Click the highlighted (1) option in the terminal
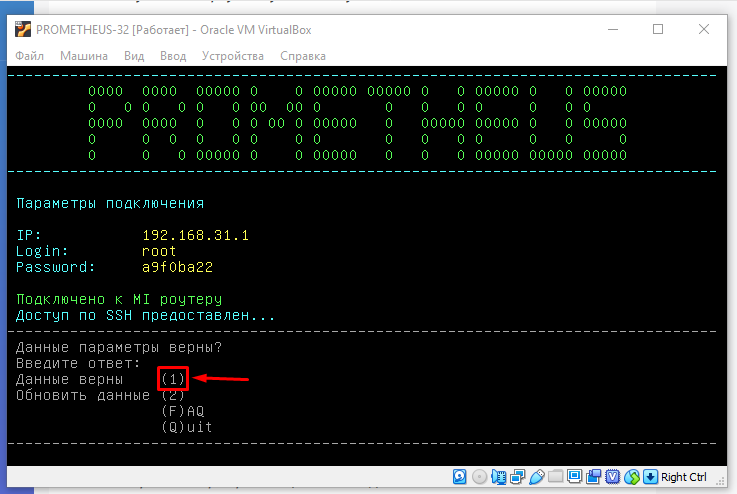 click(172, 379)
